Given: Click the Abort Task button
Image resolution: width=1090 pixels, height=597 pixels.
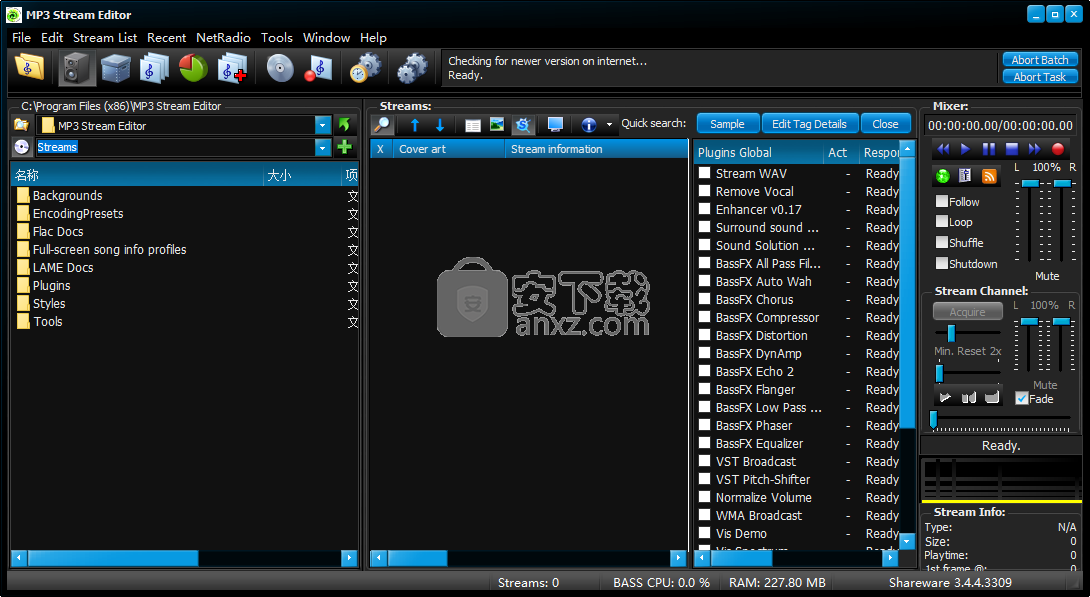Looking at the screenshot, I should coord(1040,76).
